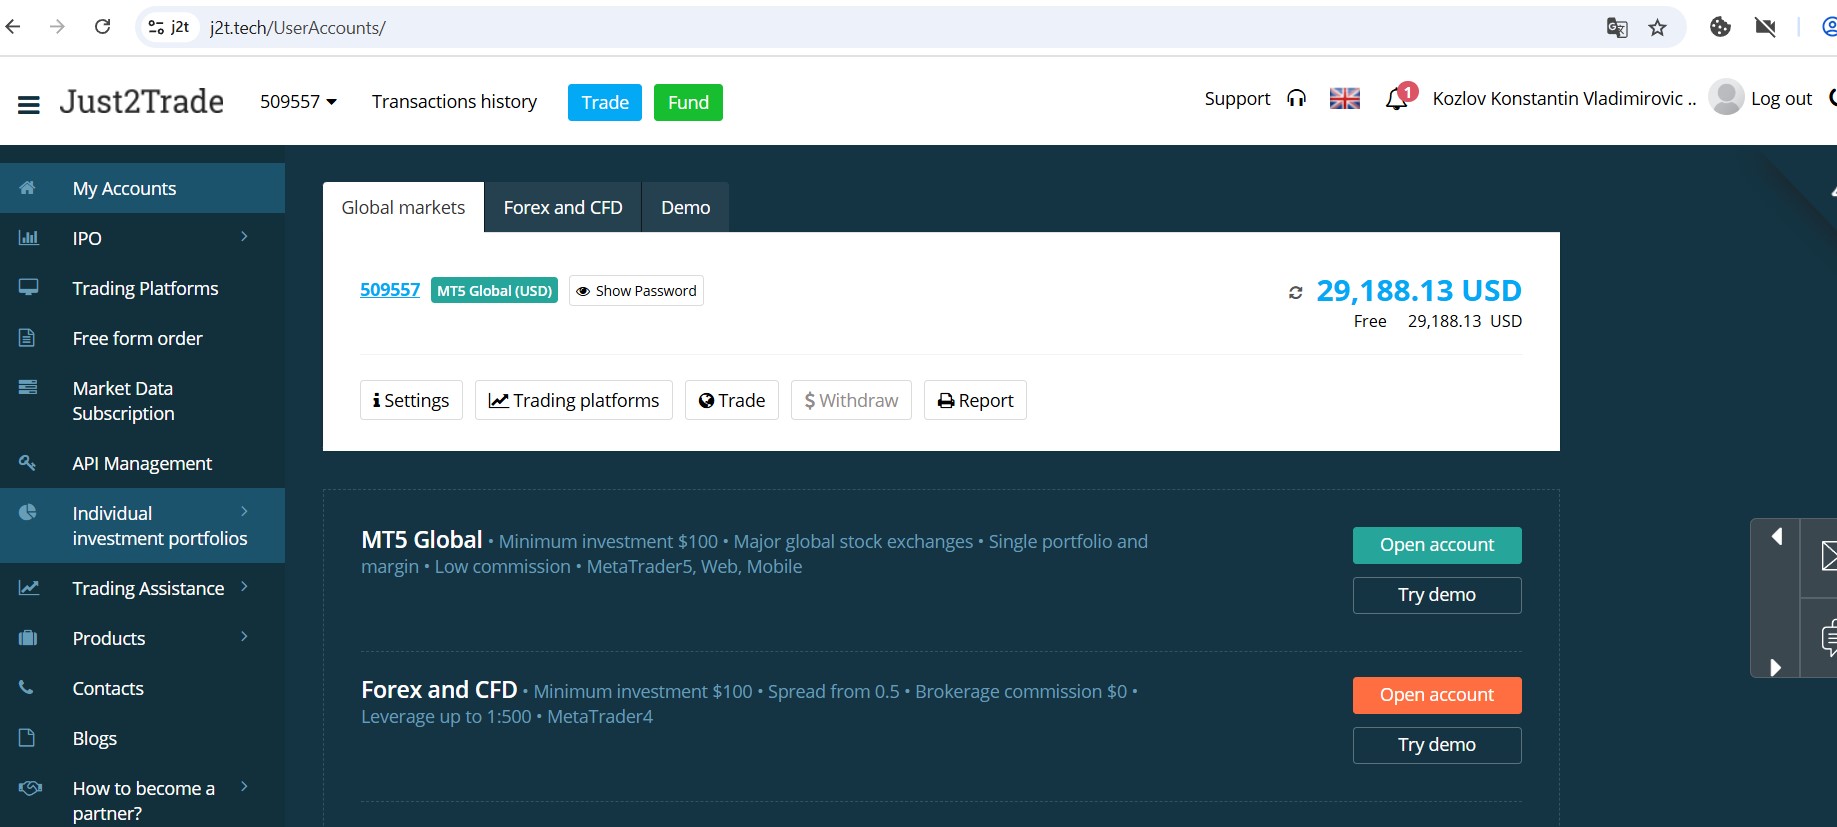Click the browser translate page icon
This screenshot has height=827, width=1837.
[1616, 28]
